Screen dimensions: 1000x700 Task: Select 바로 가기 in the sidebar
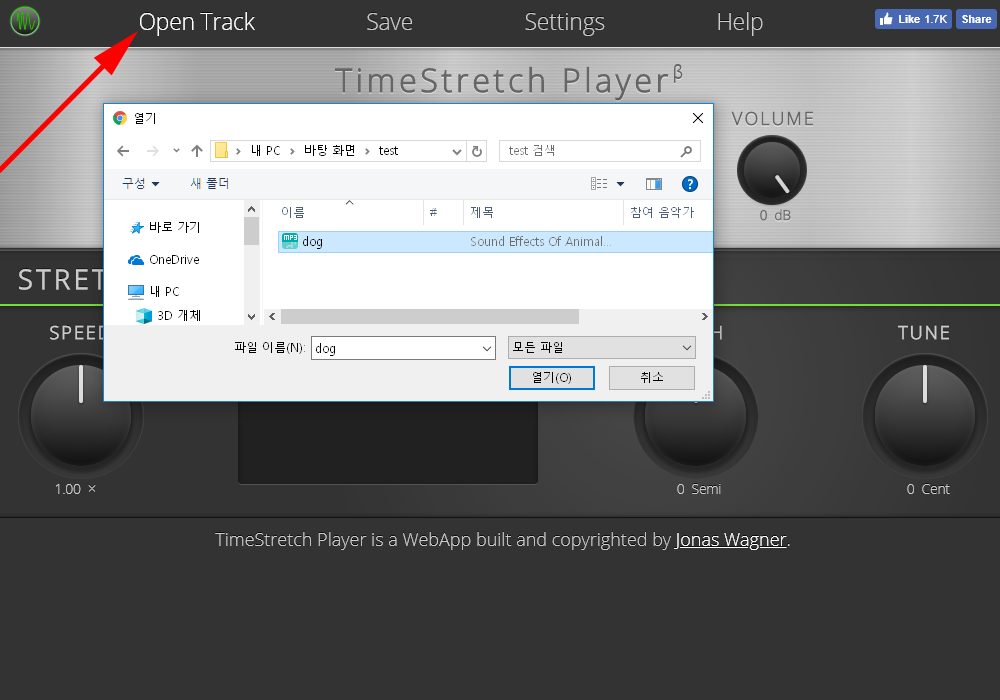click(166, 227)
